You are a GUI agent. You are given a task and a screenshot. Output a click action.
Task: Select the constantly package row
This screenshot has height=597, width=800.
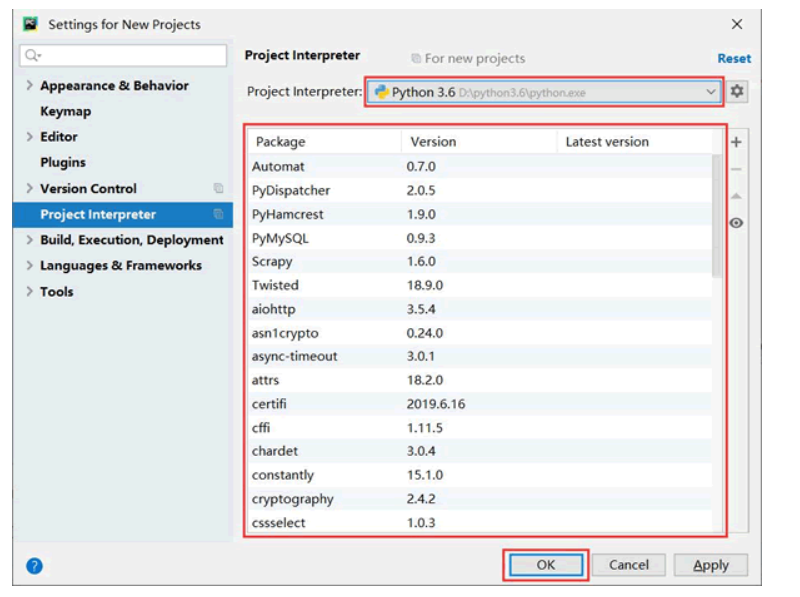pos(480,475)
